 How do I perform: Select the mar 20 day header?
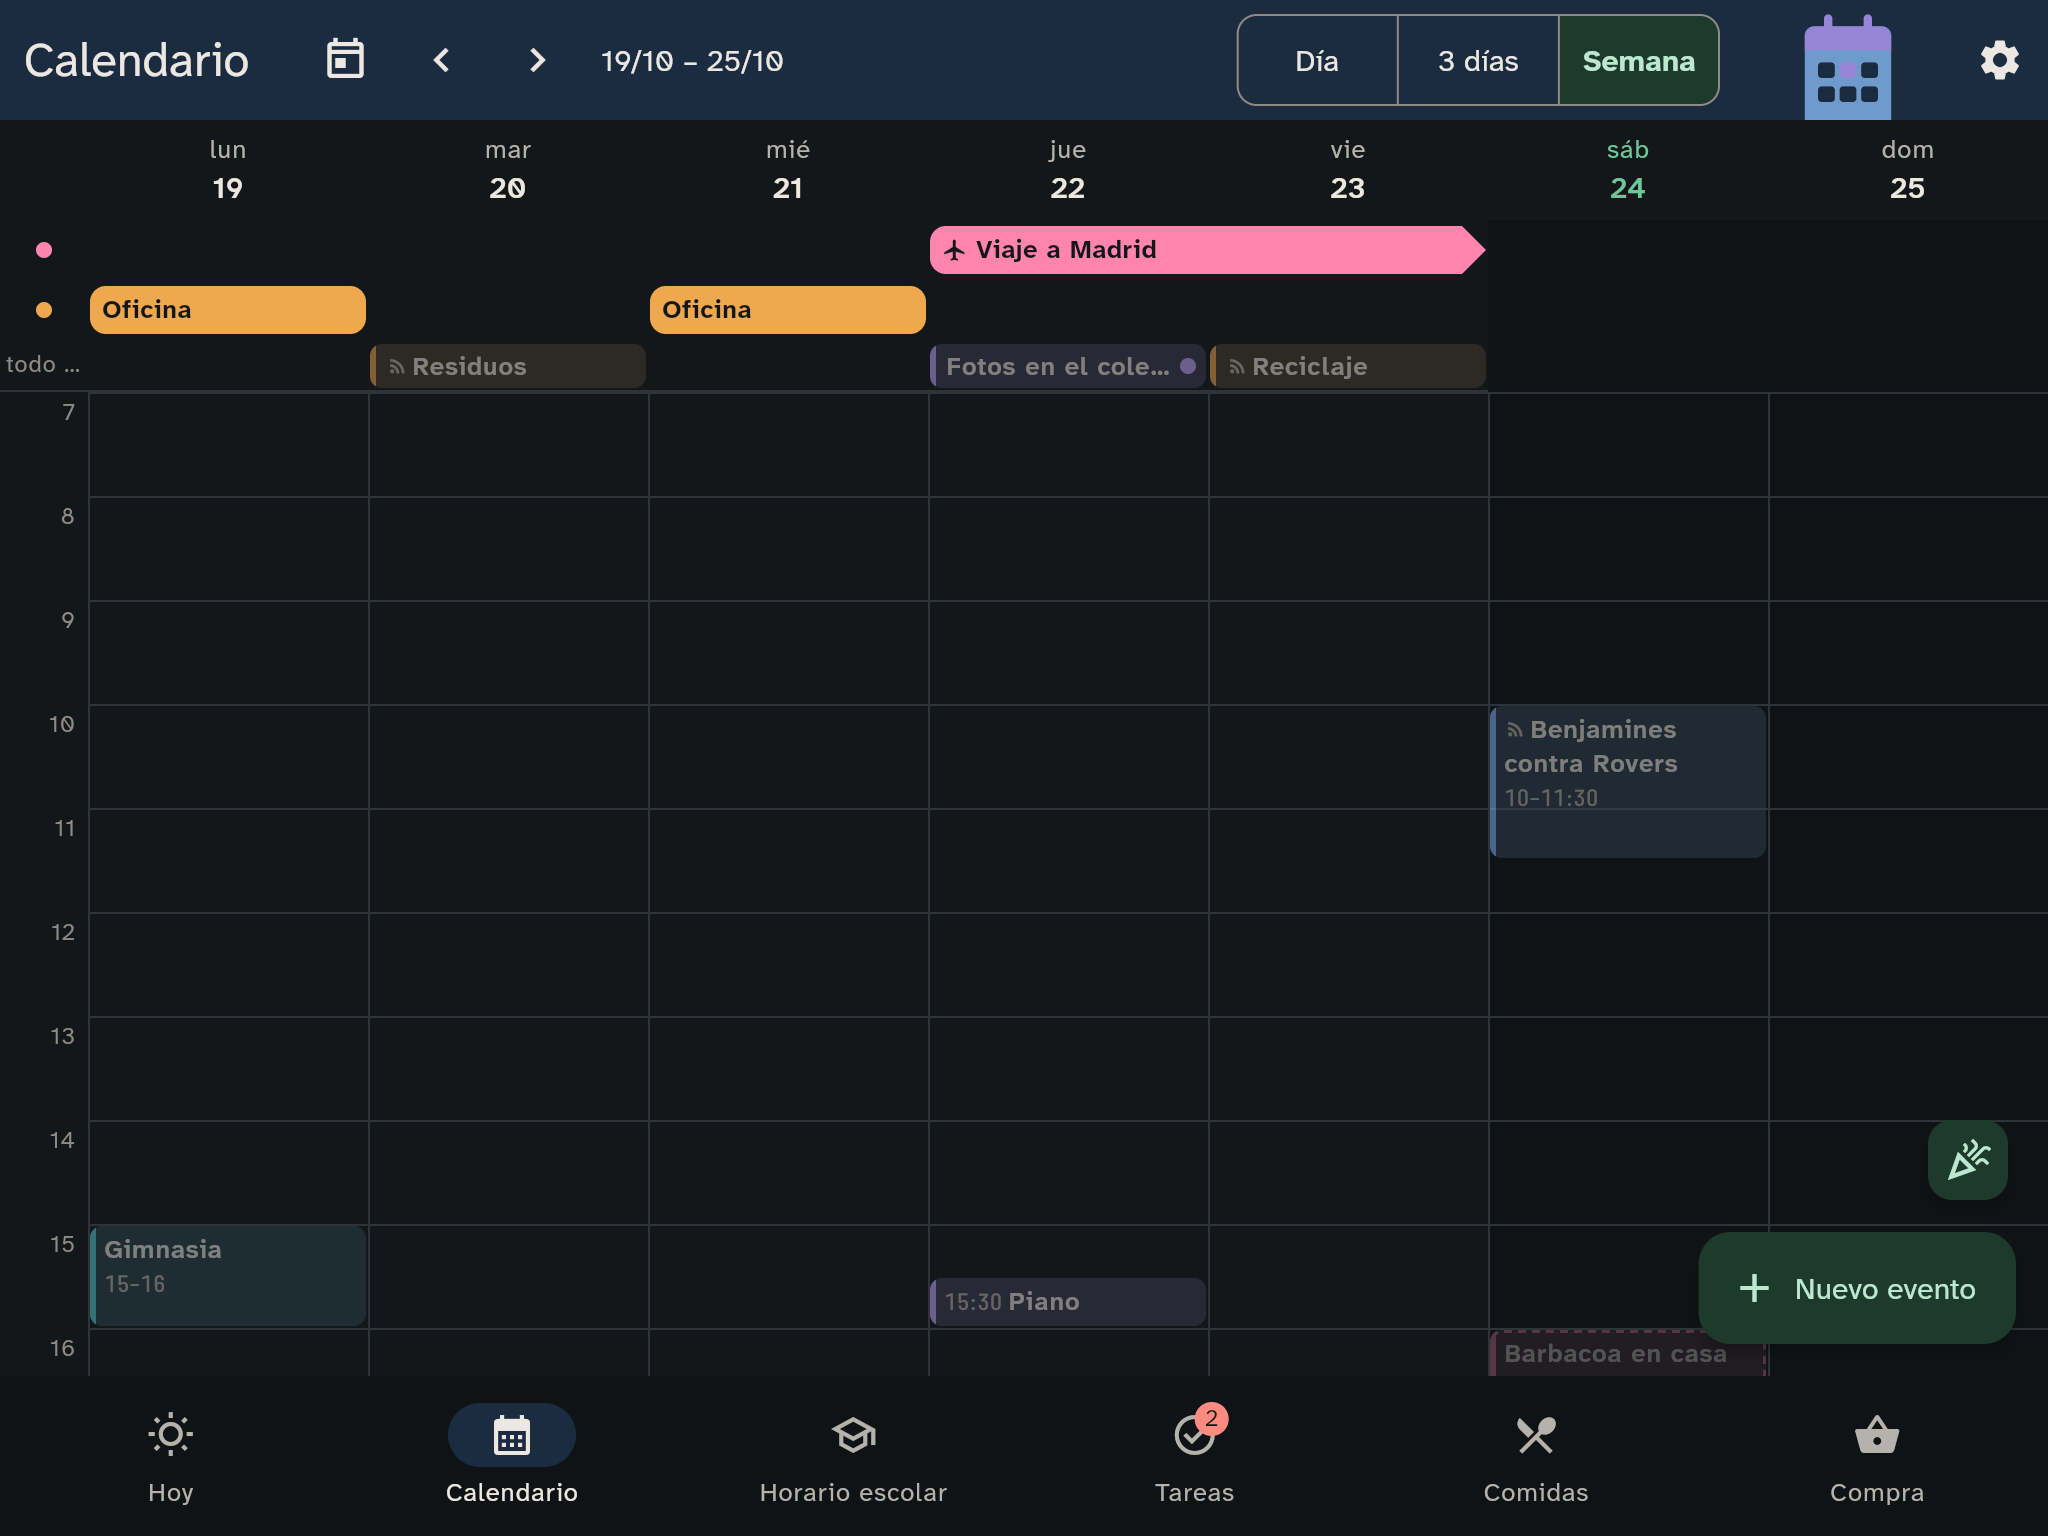508,170
